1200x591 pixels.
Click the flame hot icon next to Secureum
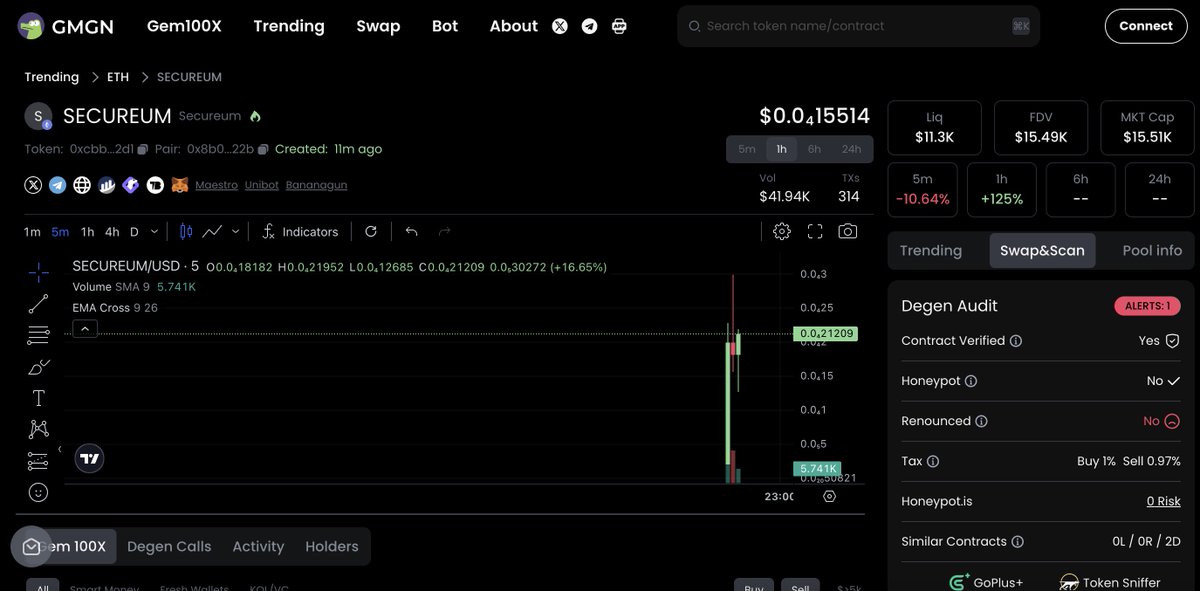[255, 116]
